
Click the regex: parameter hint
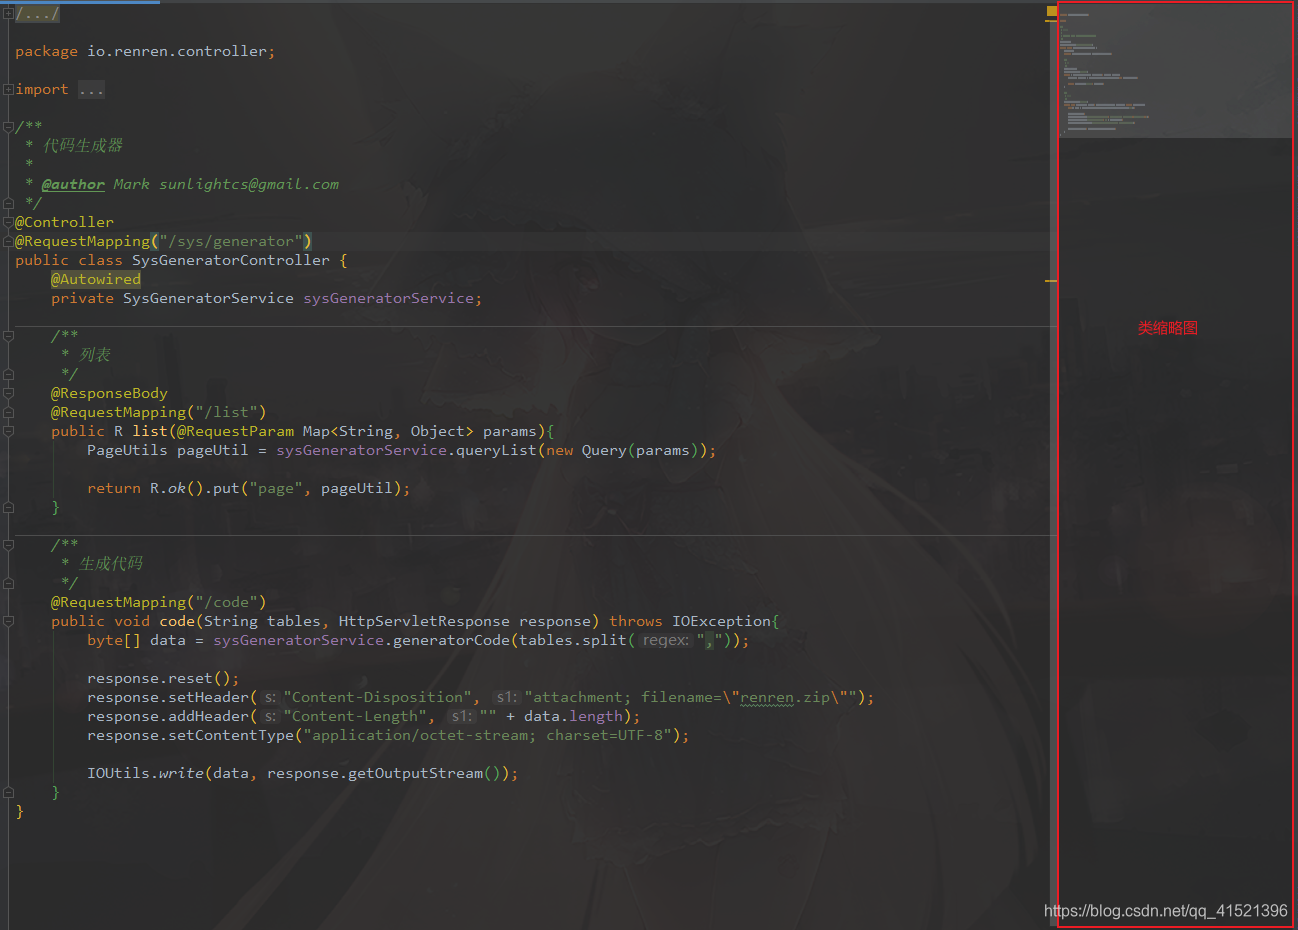664,640
